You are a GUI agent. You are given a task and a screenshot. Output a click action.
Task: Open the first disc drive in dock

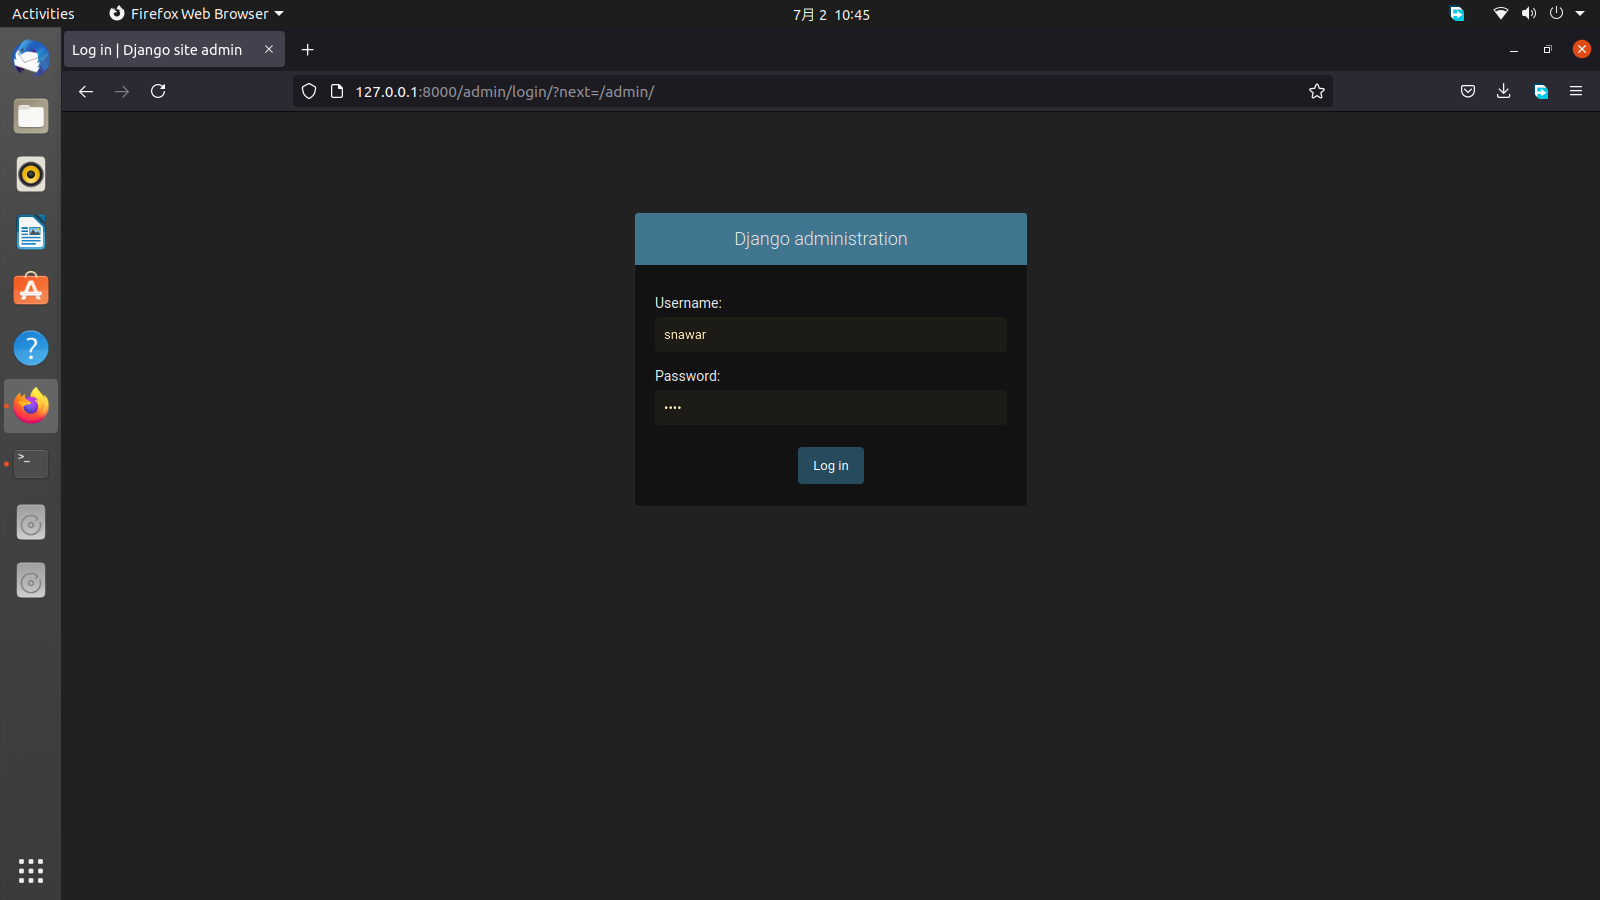point(31,522)
